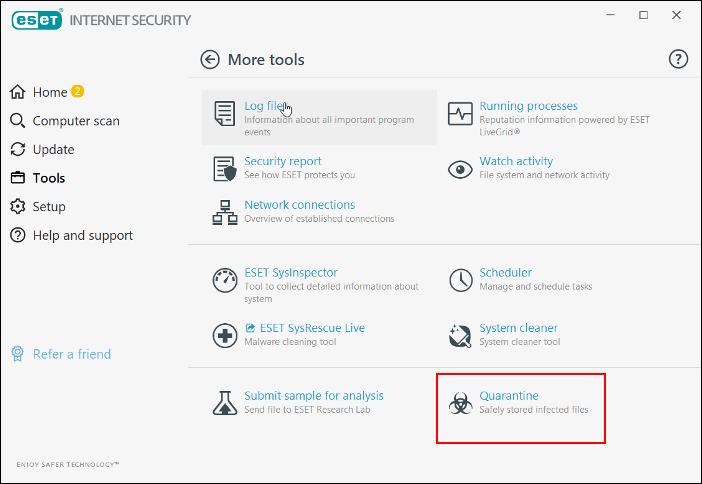Open the Setup section
This screenshot has width=702, height=484.
pyautogui.click(x=49, y=207)
